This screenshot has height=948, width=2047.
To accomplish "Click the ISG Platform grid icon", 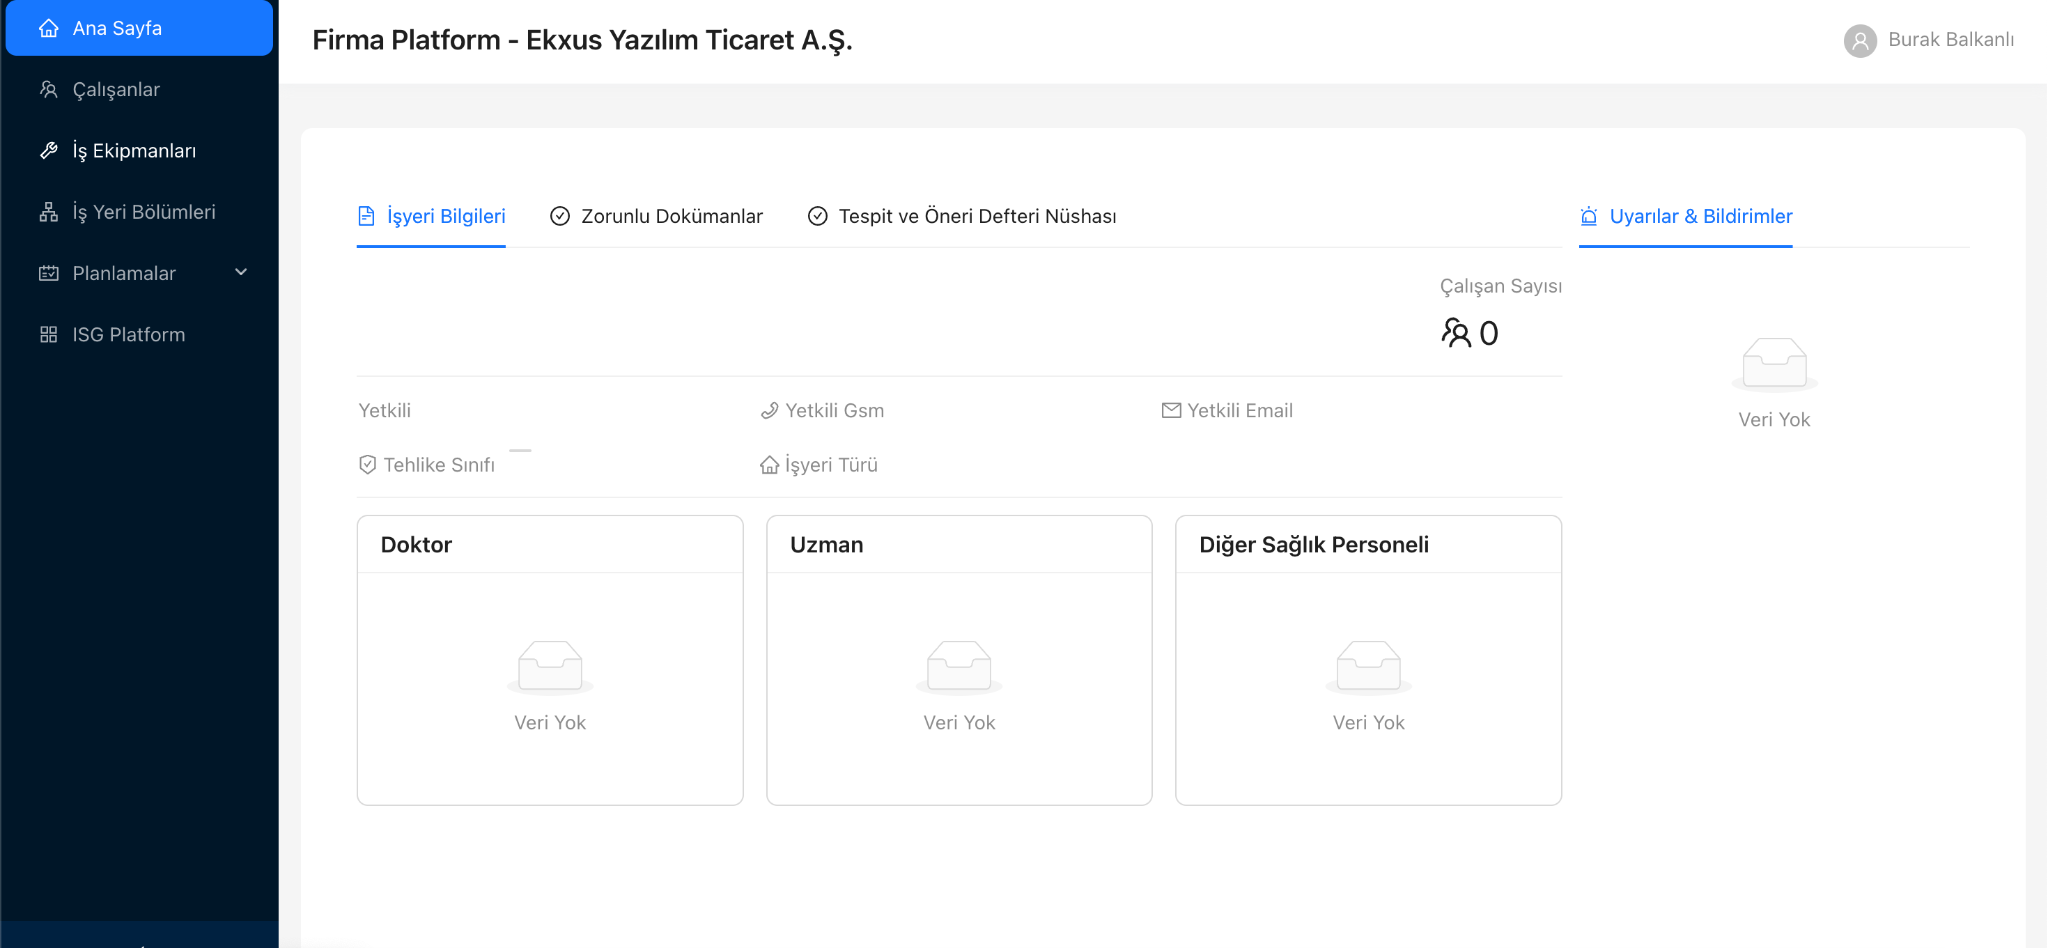I will tap(49, 333).
